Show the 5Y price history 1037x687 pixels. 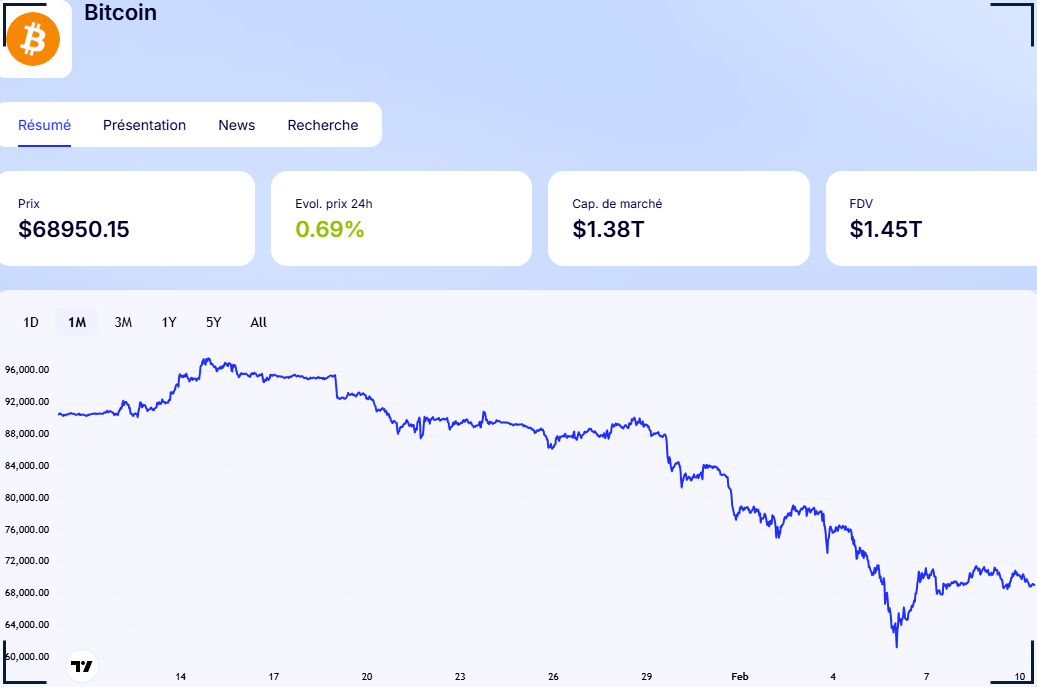click(x=214, y=322)
